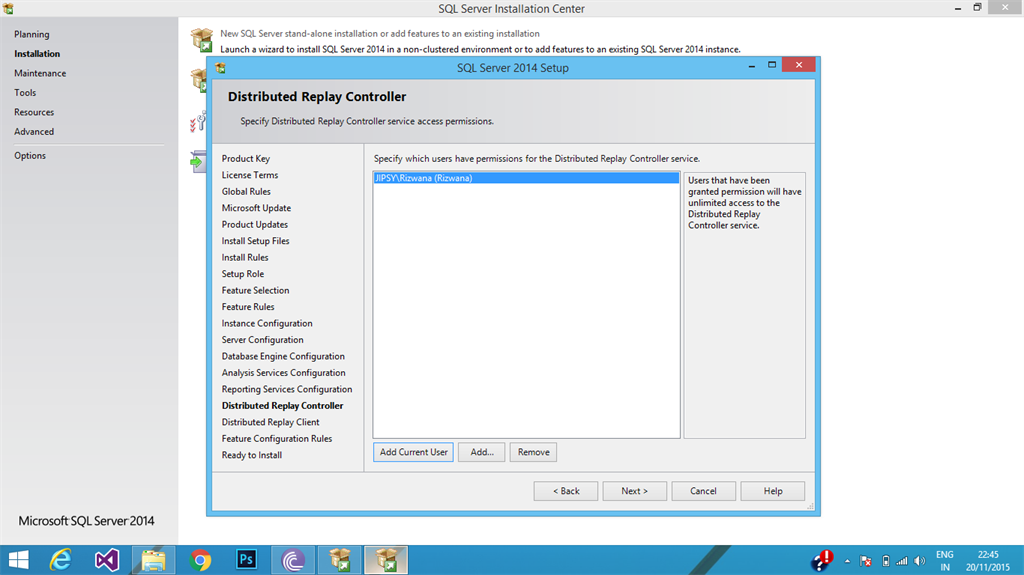Open Help for the setup wizard
The image size is (1024, 575).
(x=773, y=491)
